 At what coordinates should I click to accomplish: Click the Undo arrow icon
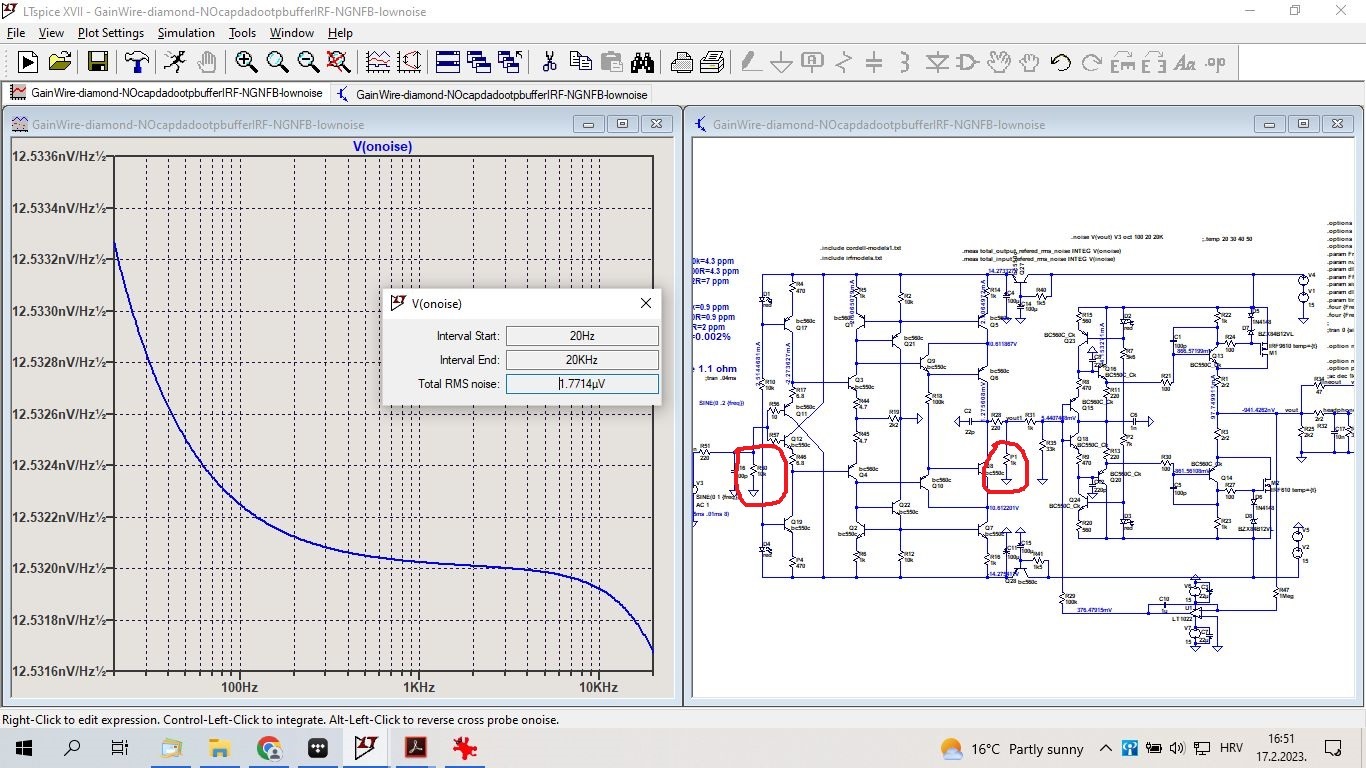(x=1061, y=62)
